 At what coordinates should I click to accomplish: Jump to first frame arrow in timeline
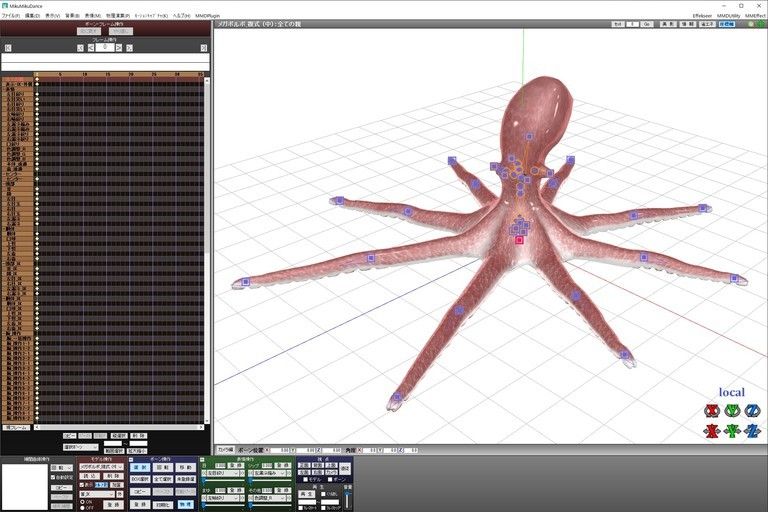click(x=8, y=48)
